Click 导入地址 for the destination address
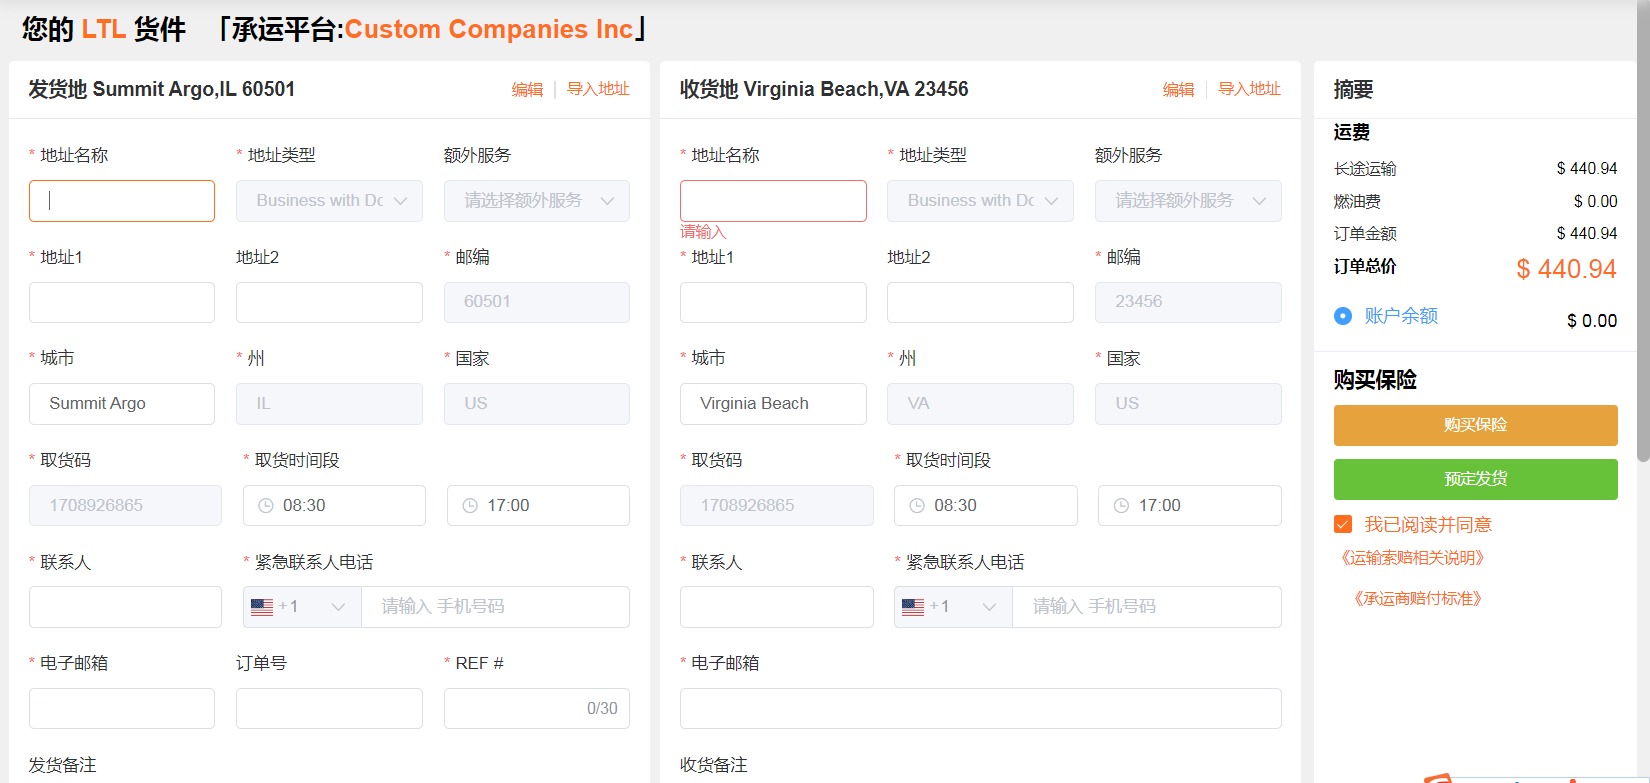 pyautogui.click(x=1249, y=89)
